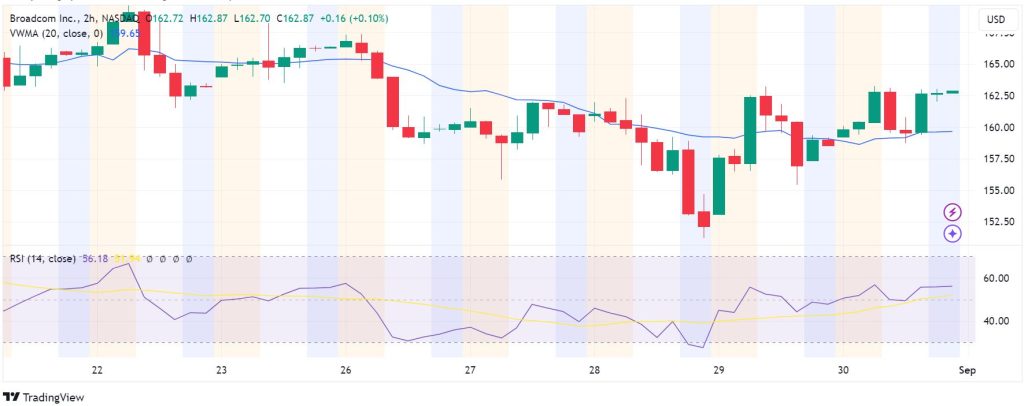Screen dimensions: 1024x406
Task: Click the 155.00 price axis label
Action: pos(1000,190)
